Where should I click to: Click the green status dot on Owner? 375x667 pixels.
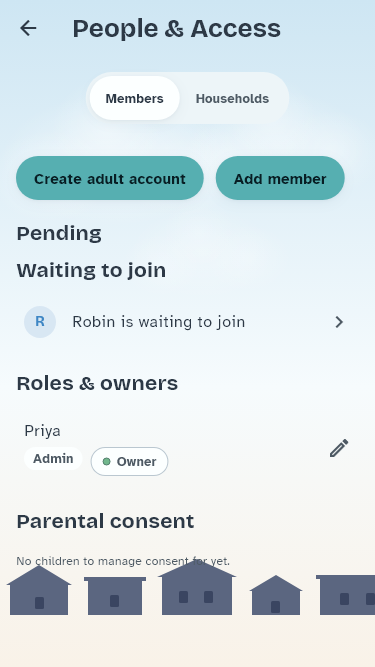107,462
